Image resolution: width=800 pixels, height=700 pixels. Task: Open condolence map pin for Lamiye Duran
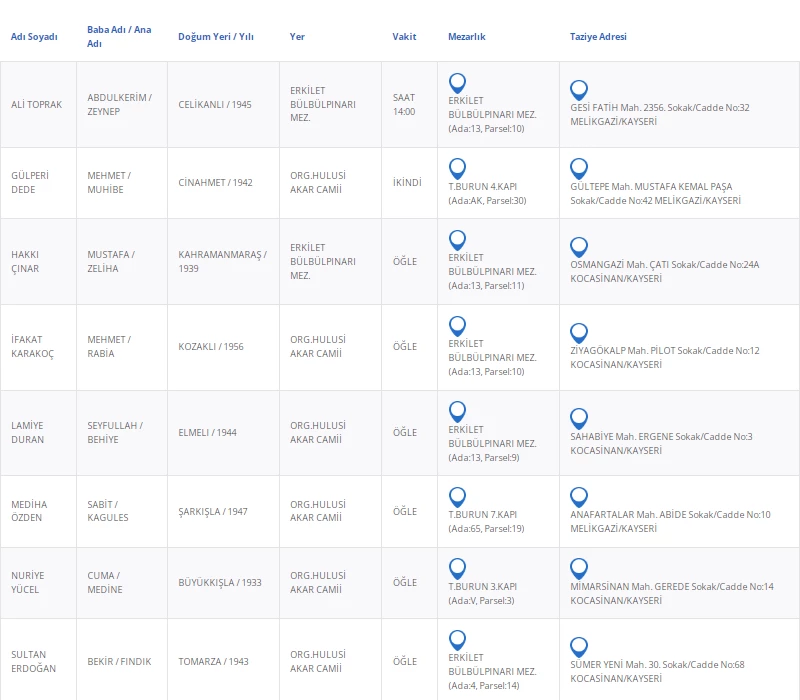coord(579,419)
